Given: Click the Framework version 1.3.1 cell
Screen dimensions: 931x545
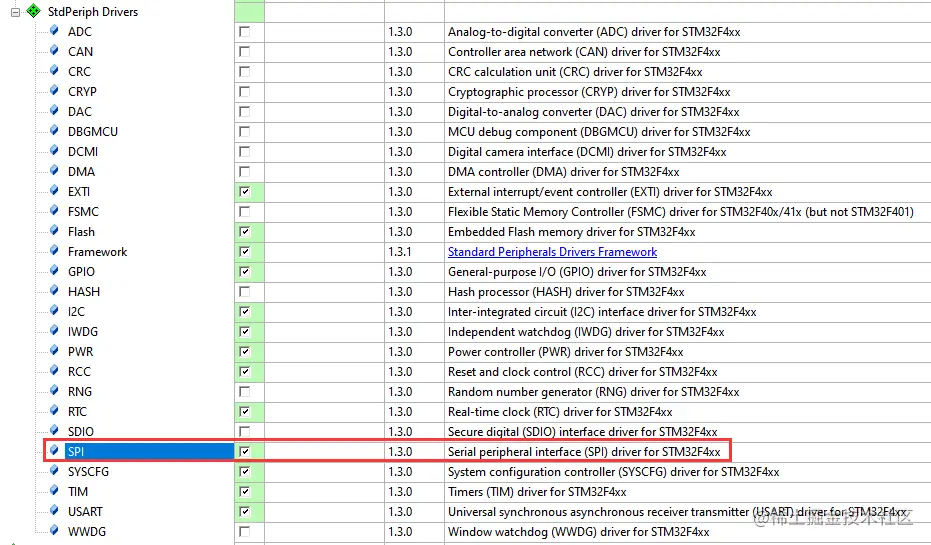Looking at the screenshot, I should tap(414, 252).
